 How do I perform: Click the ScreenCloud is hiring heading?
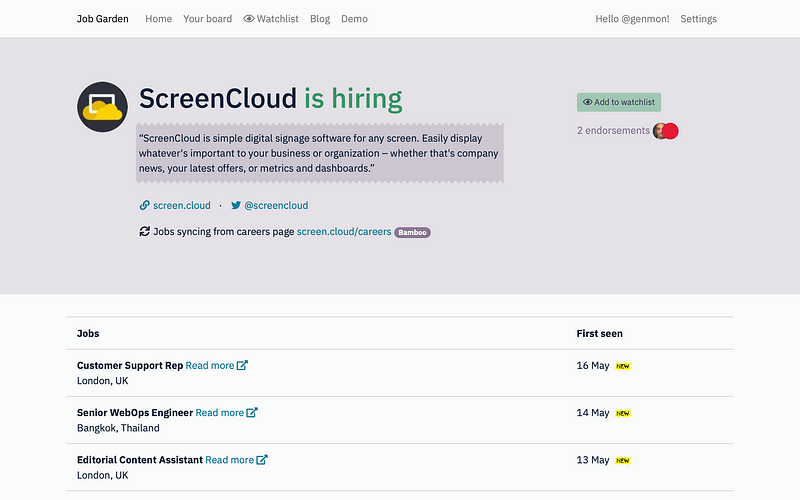(x=270, y=98)
